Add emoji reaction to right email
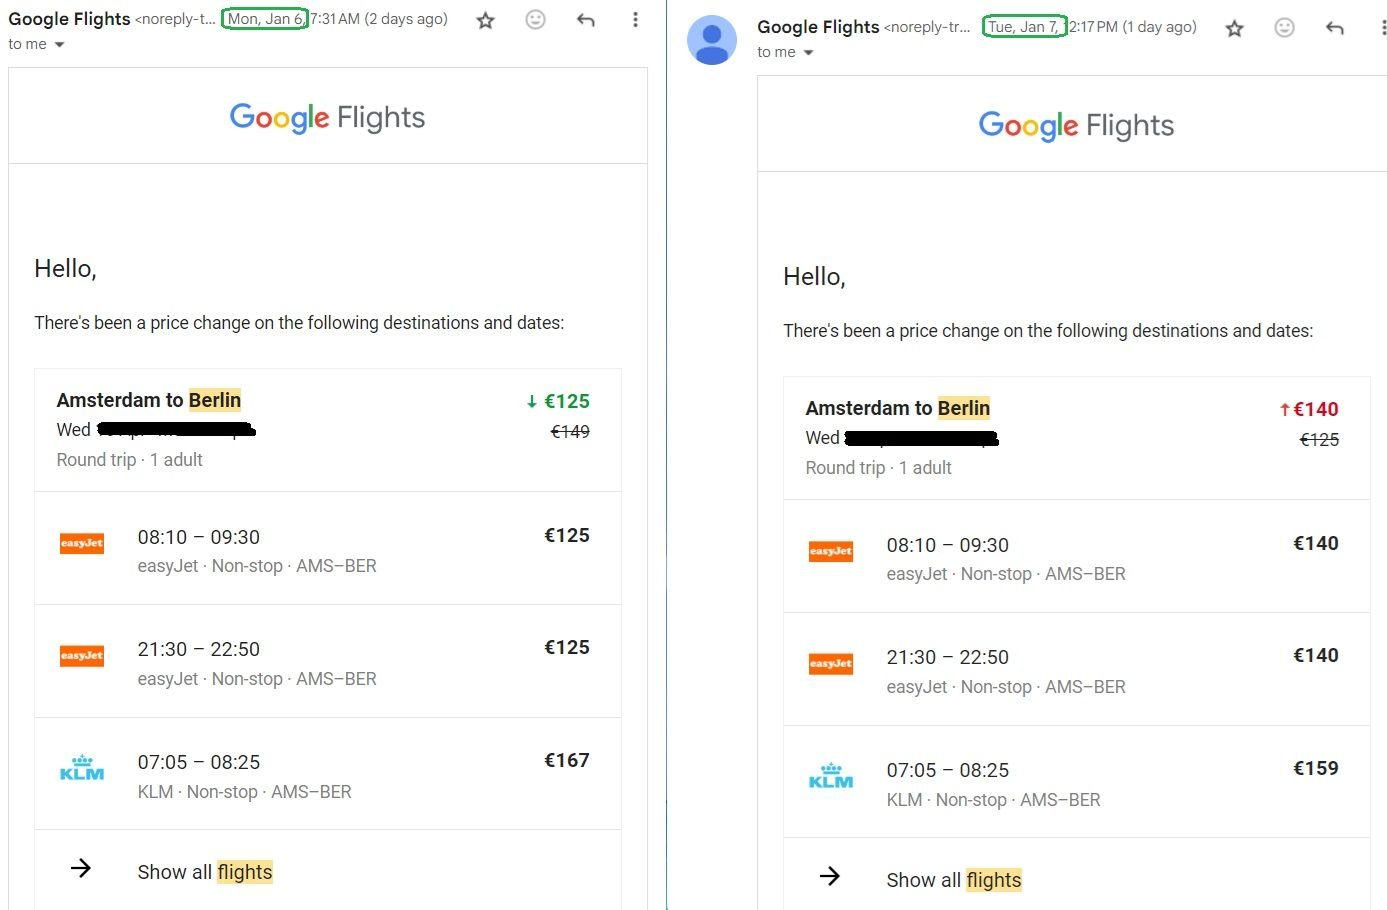 pos(1284,28)
